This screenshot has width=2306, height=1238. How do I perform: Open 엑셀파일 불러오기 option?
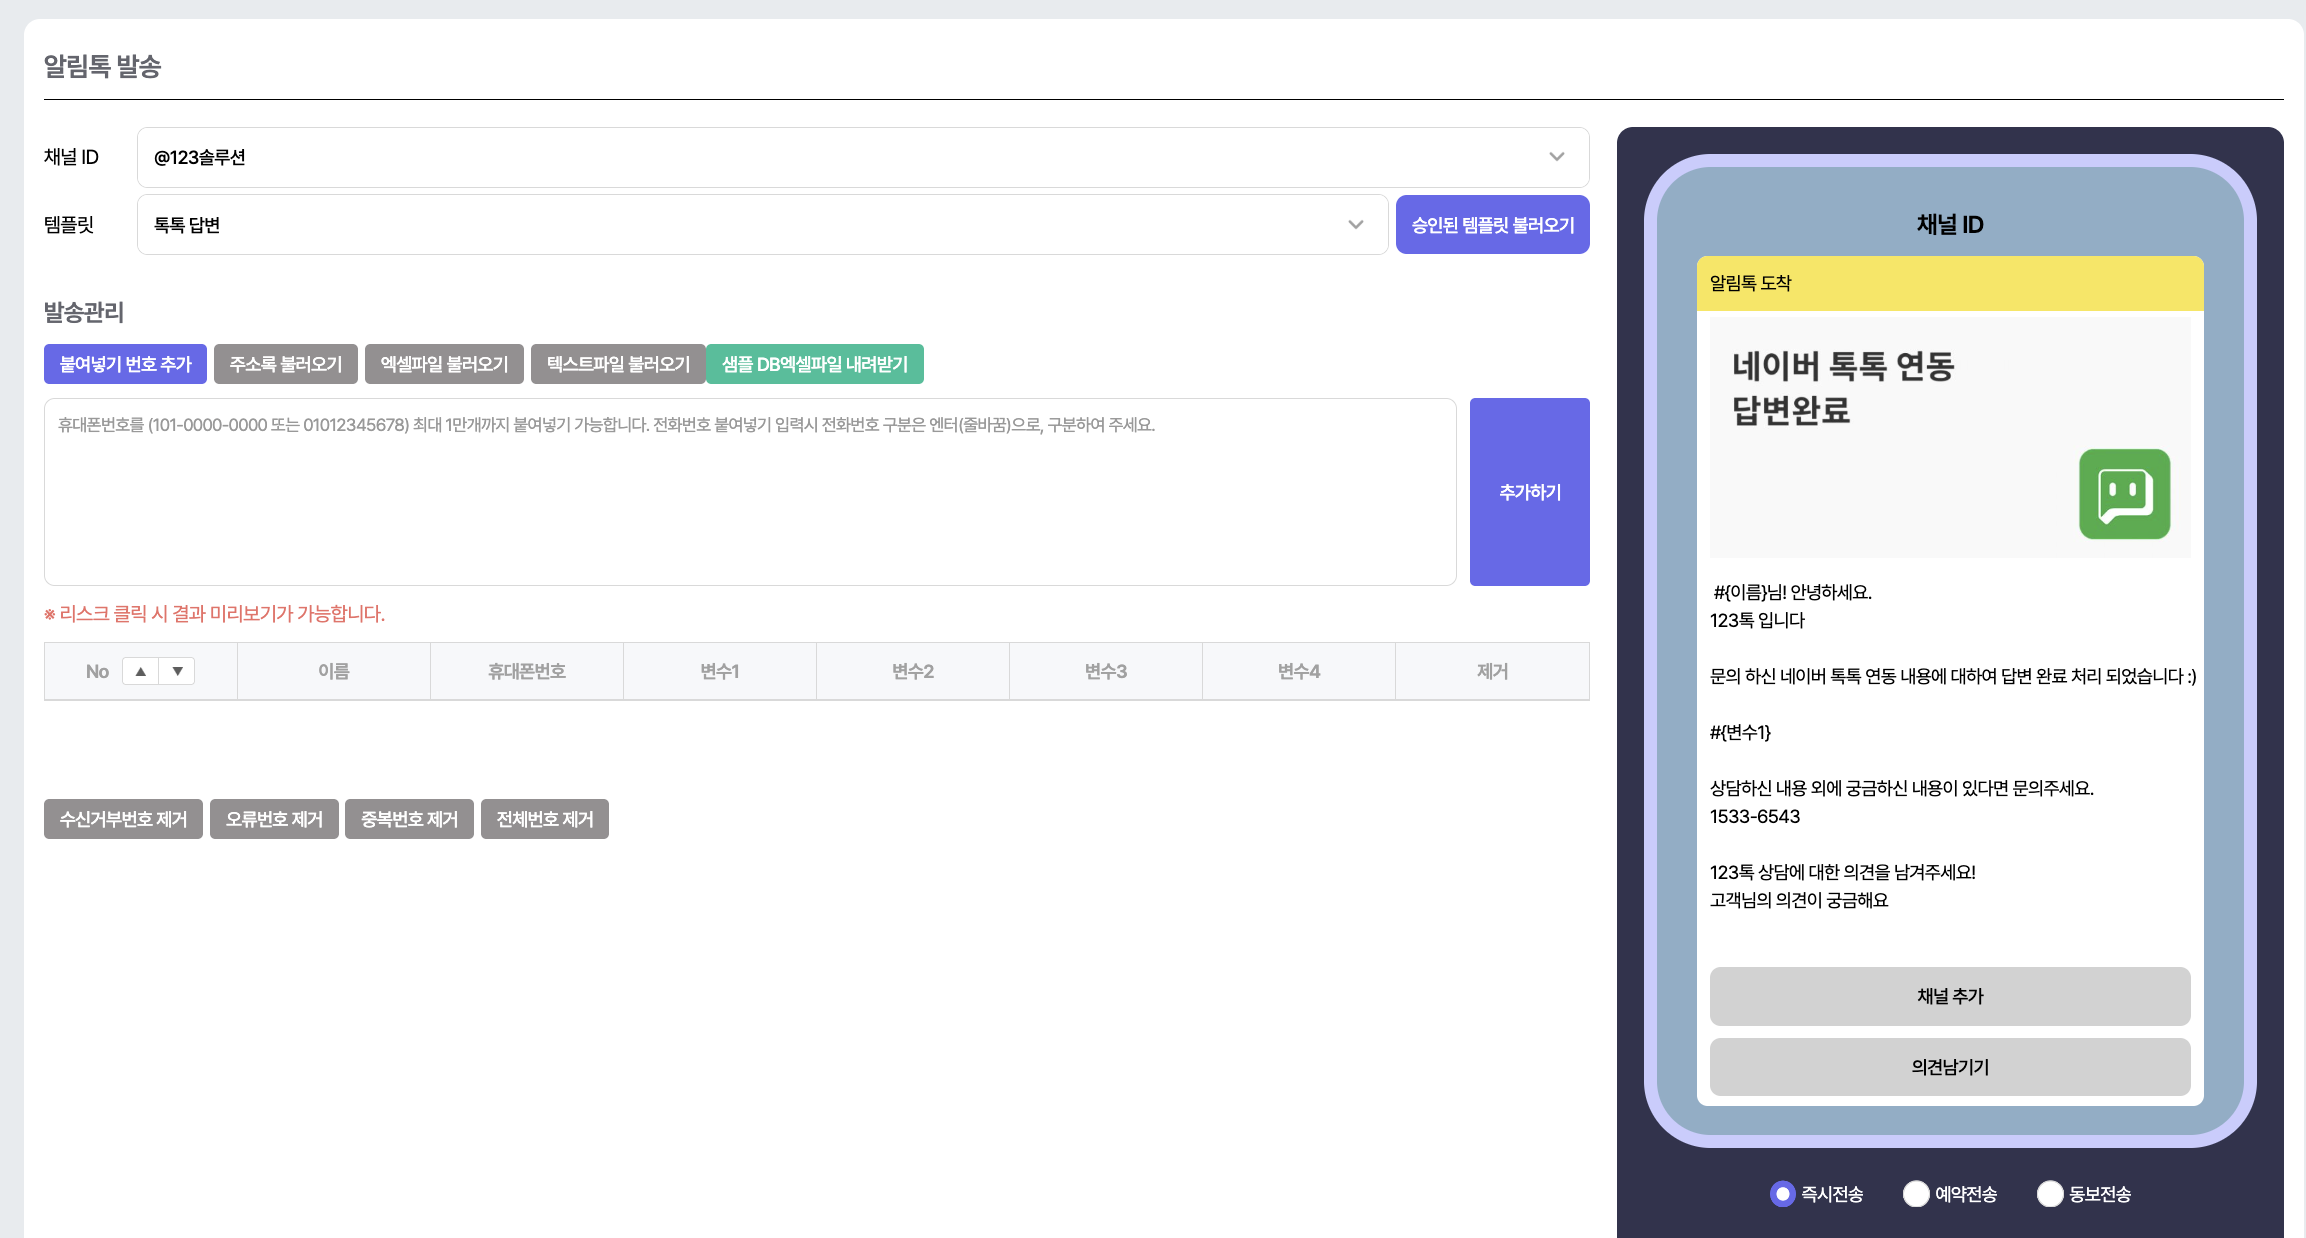click(x=444, y=364)
